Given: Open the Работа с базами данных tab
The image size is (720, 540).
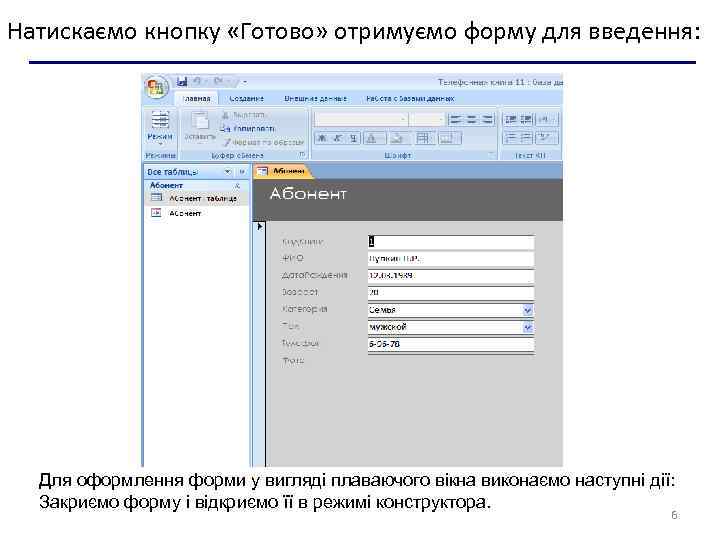Looking at the screenshot, I should [x=410, y=98].
